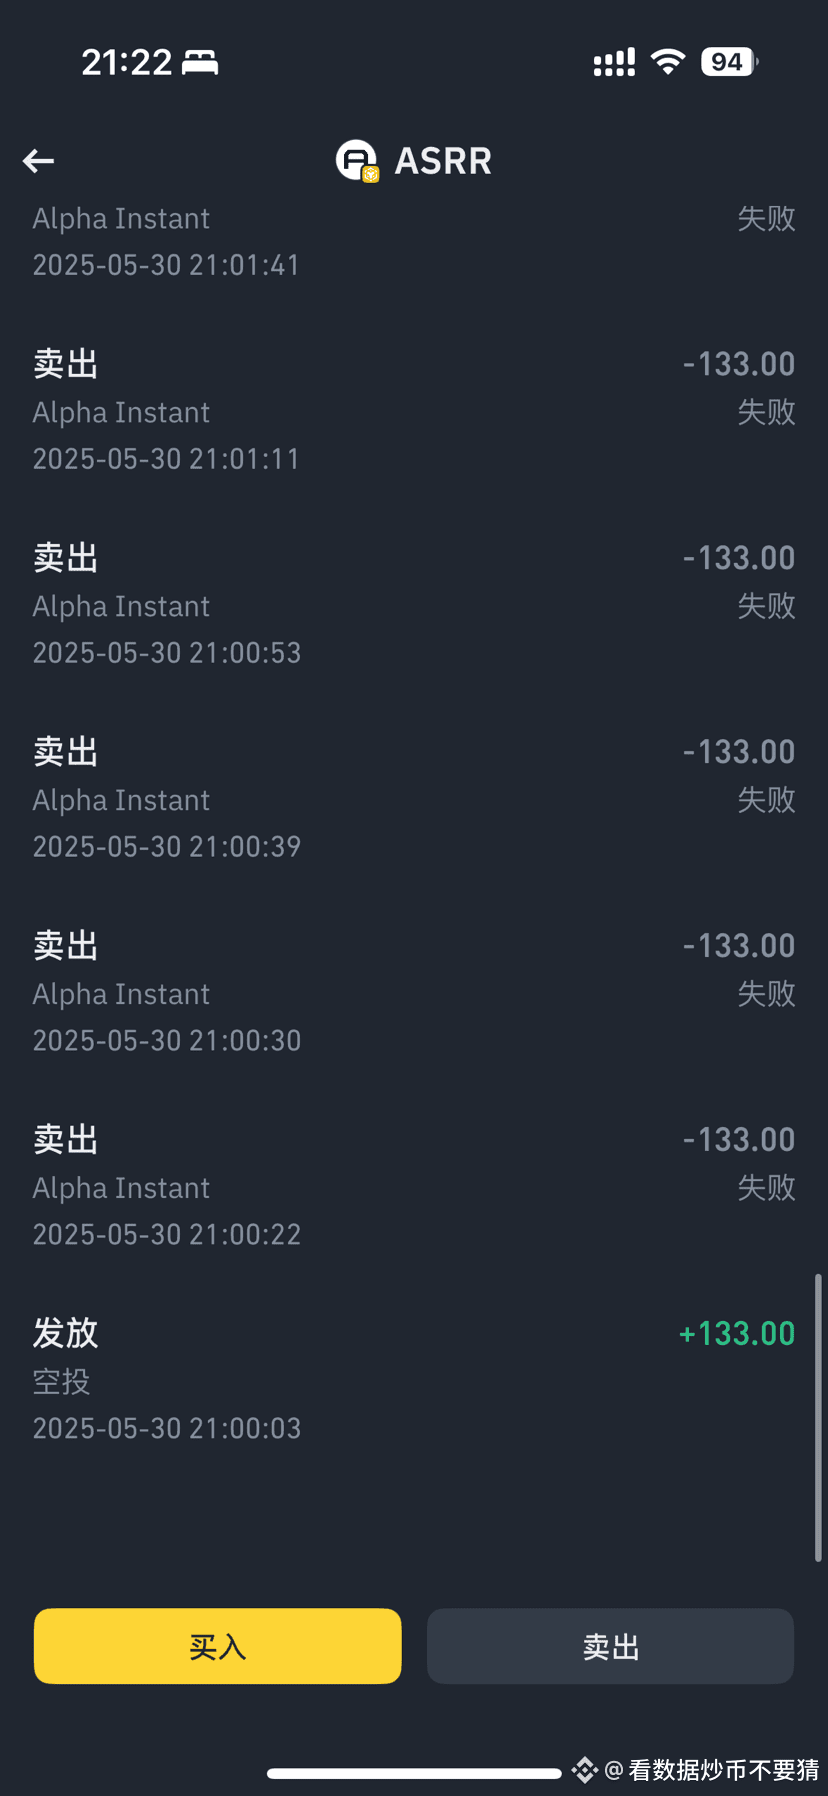Screen dimensions: 828x1796
Task: Open sell record dated 21:00:30
Action: (x=414, y=992)
